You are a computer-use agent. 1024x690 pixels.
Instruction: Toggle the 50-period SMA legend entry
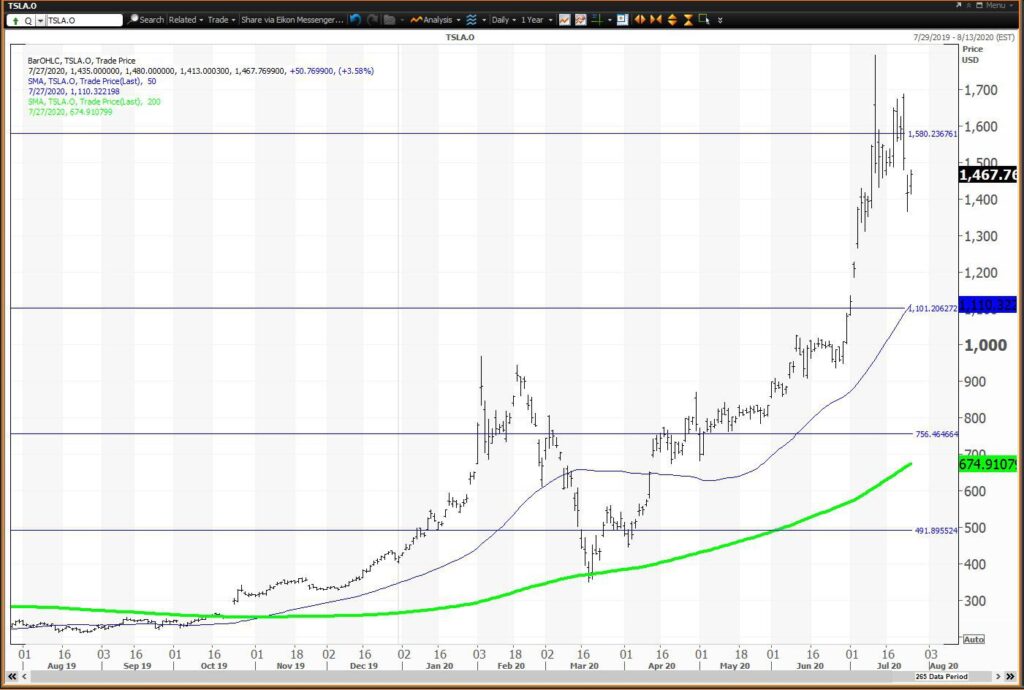pyautogui.click(x=92, y=81)
